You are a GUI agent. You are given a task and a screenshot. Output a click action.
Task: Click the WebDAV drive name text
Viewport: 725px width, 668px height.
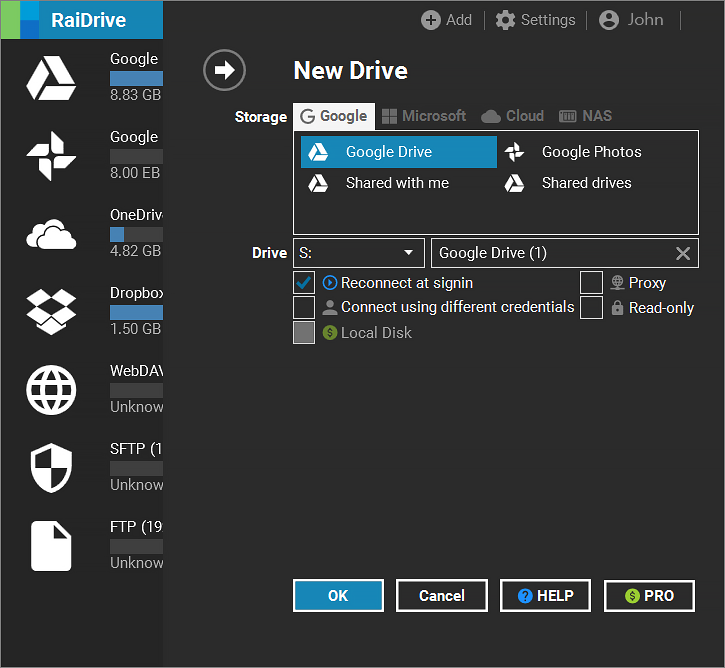136,371
